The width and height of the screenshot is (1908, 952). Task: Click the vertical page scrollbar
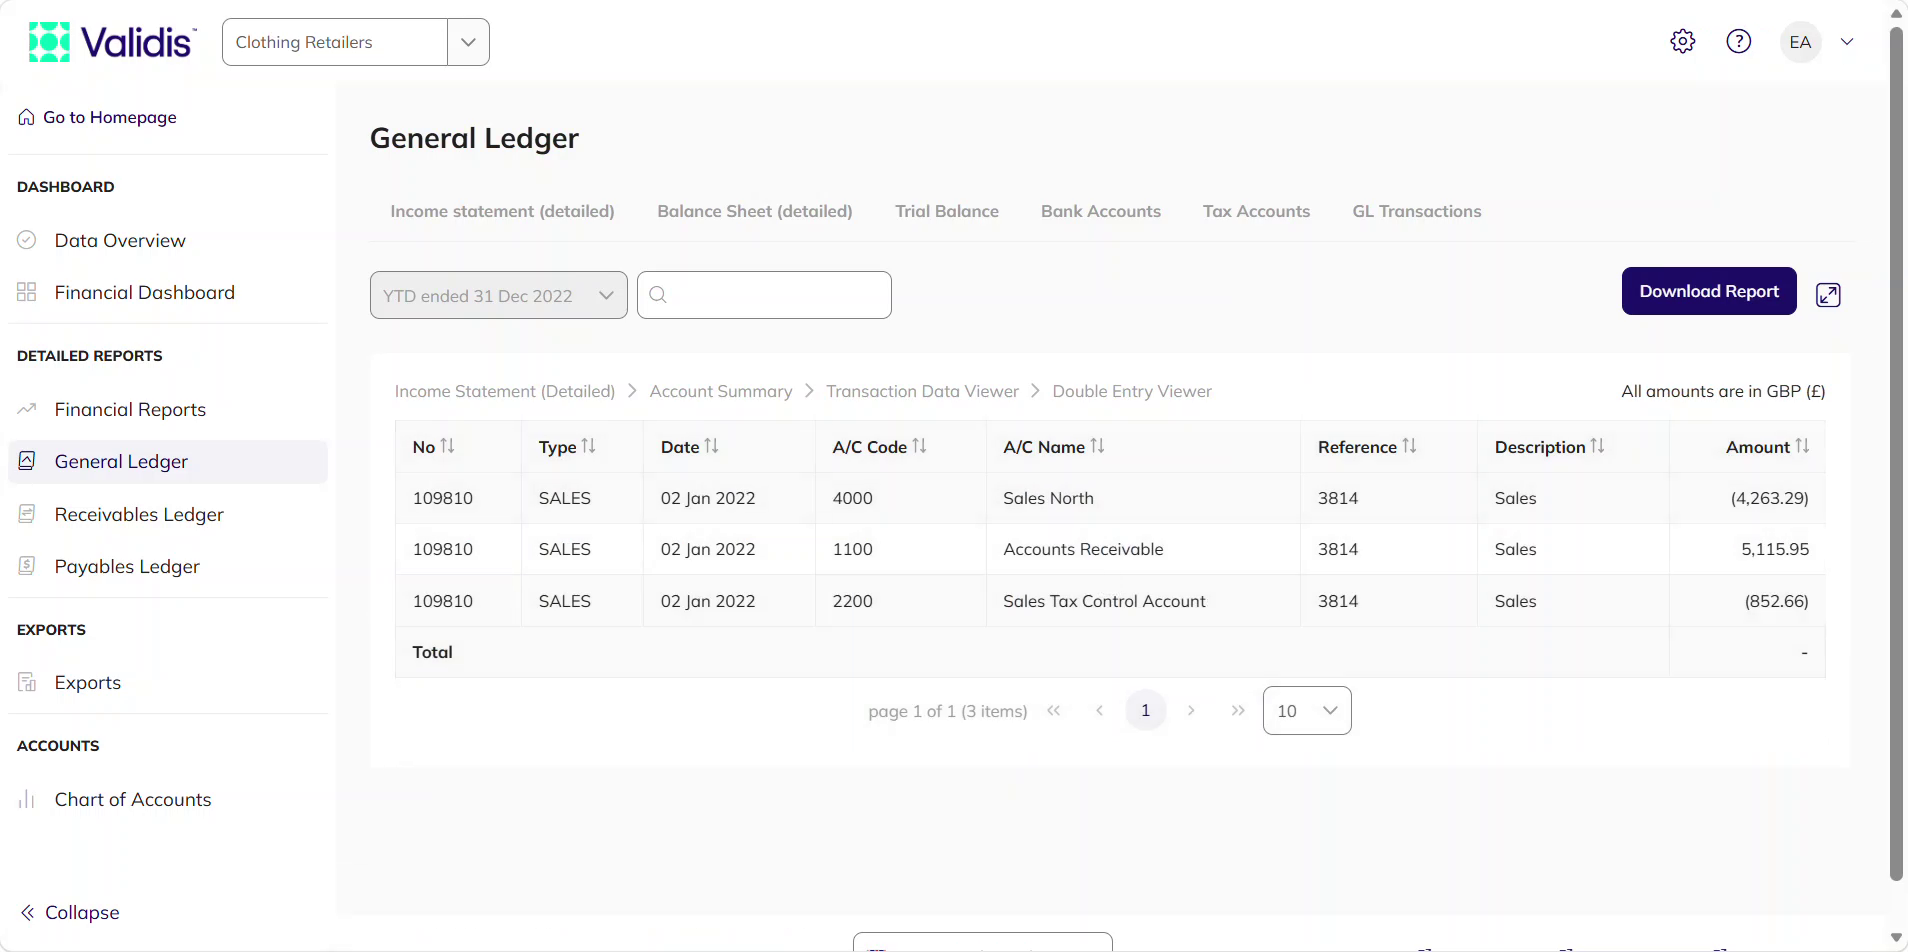coord(1896,454)
